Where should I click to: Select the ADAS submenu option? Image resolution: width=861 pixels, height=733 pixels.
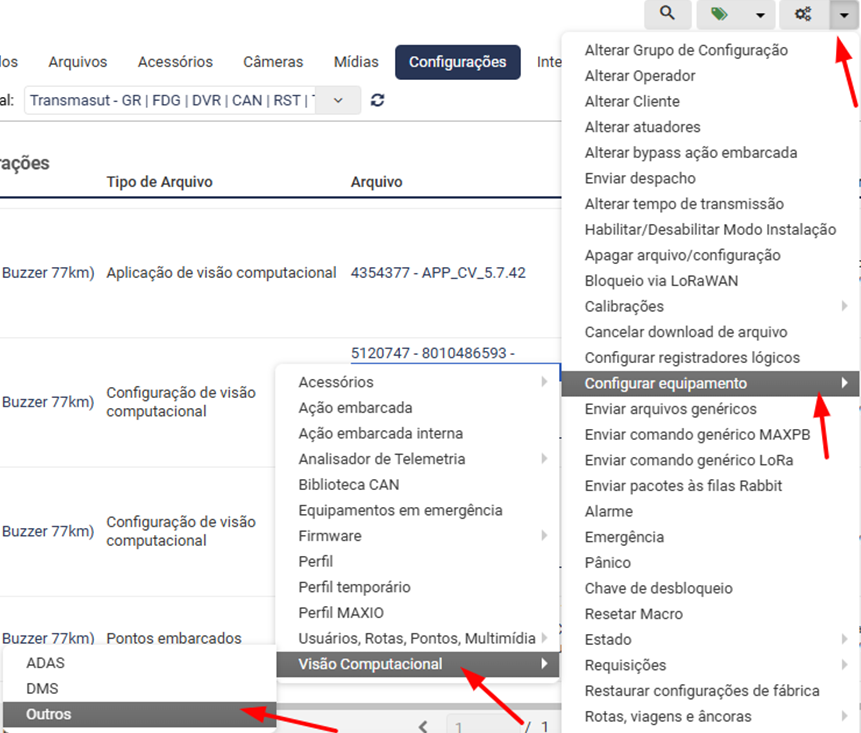pyautogui.click(x=45, y=663)
